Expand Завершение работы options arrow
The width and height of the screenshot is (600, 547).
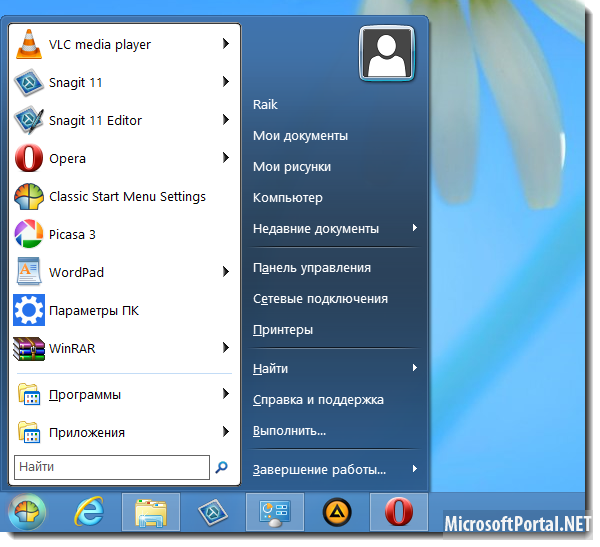(x=414, y=469)
